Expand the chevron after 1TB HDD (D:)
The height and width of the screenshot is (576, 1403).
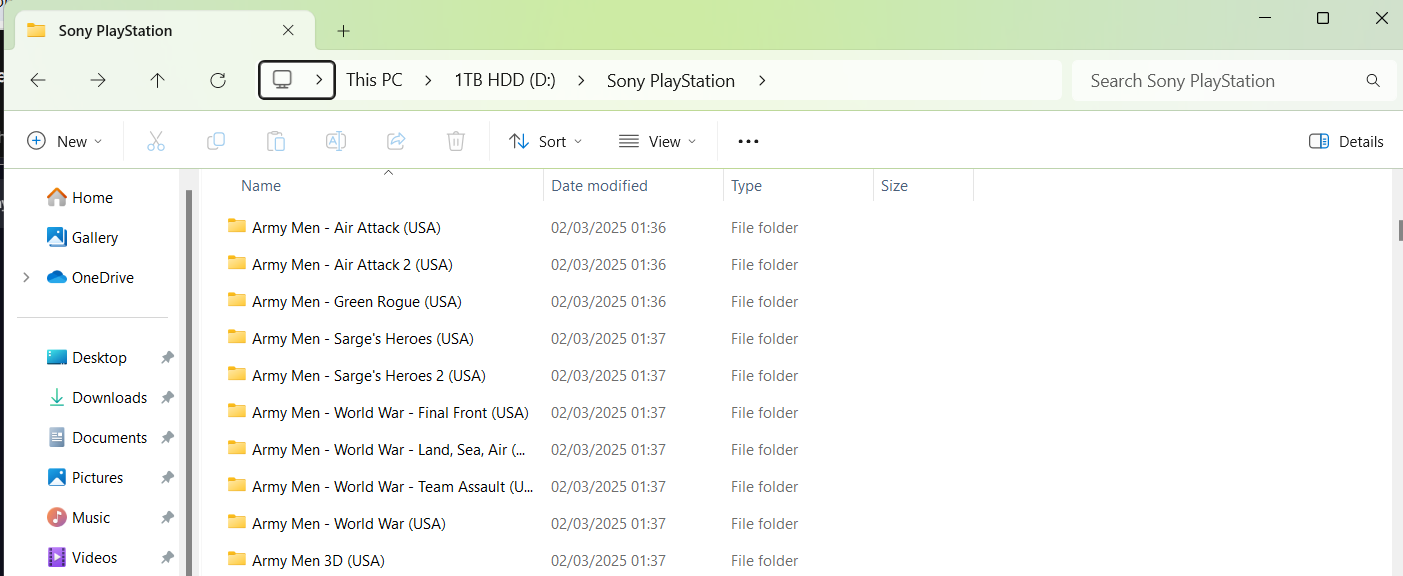(581, 80)
